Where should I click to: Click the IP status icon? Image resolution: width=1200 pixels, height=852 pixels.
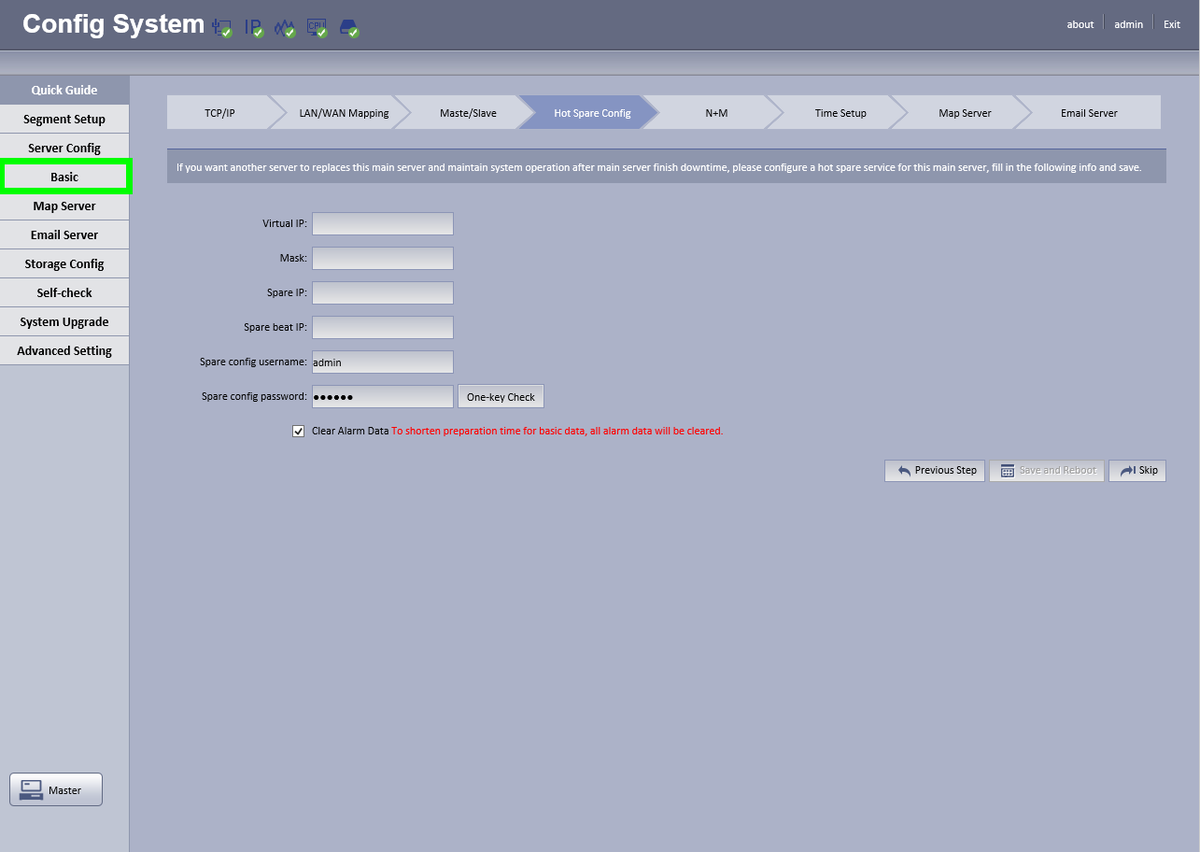tap(254, 27)
